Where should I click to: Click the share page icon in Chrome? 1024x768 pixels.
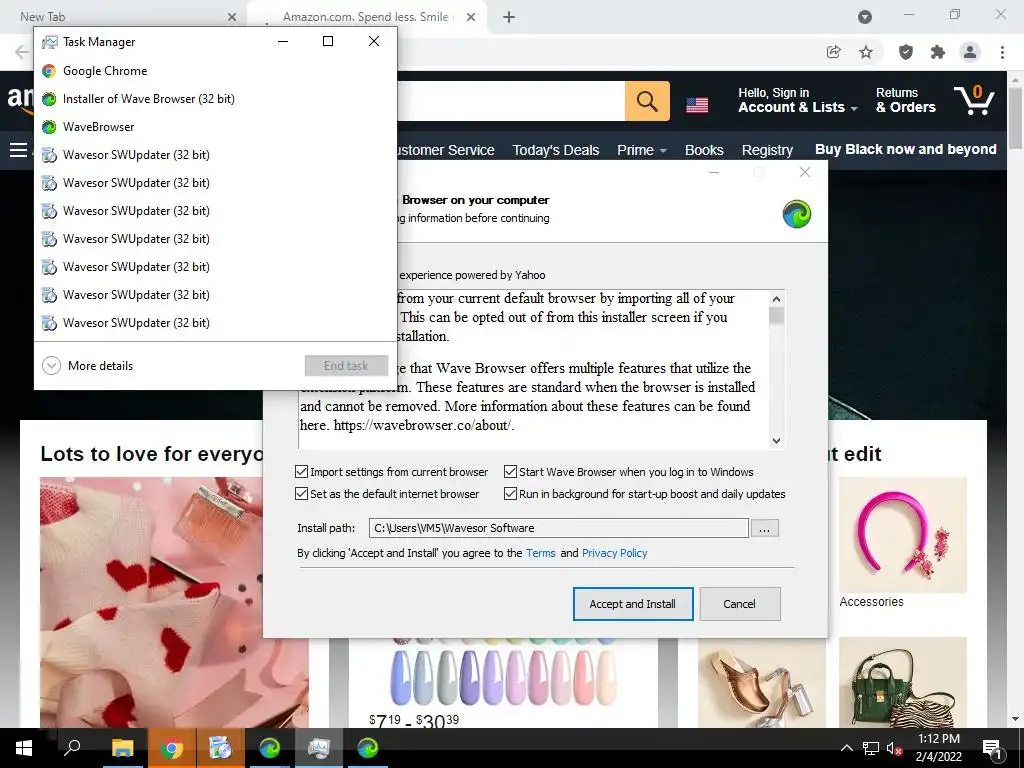point(833,52)
